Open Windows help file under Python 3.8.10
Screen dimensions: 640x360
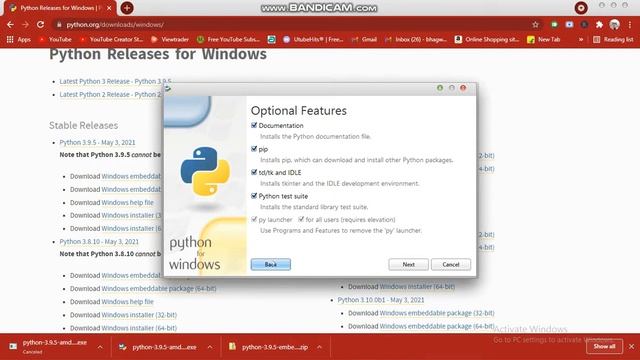(127, 302)
